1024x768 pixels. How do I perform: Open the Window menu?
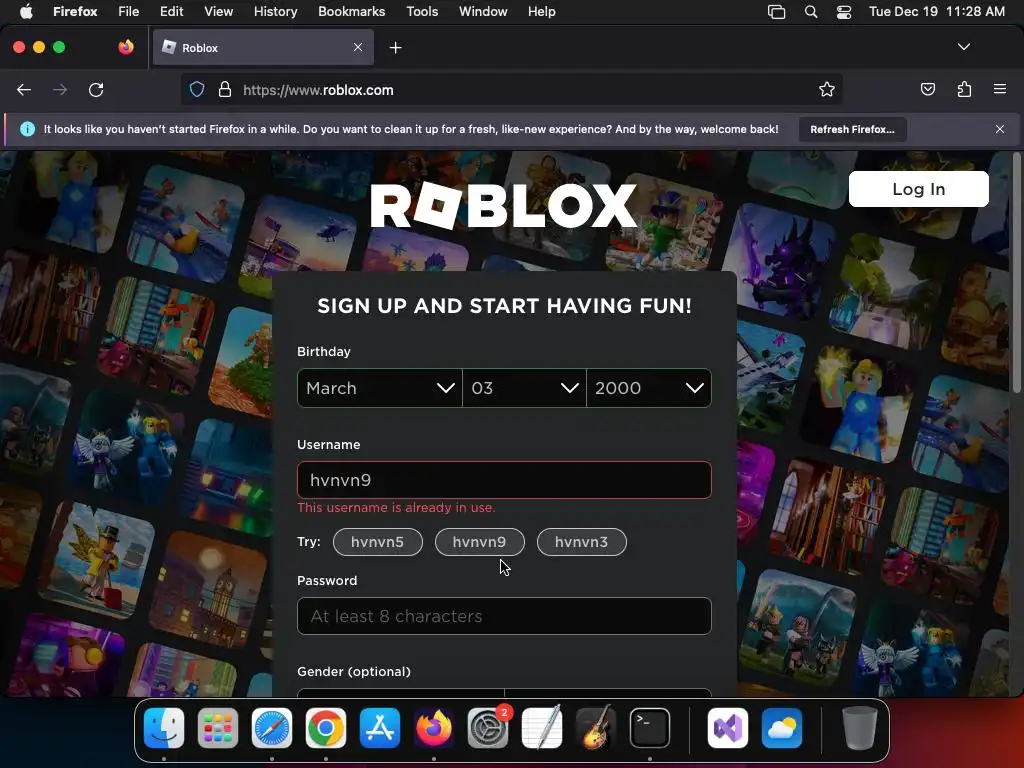tap(483, 11)
